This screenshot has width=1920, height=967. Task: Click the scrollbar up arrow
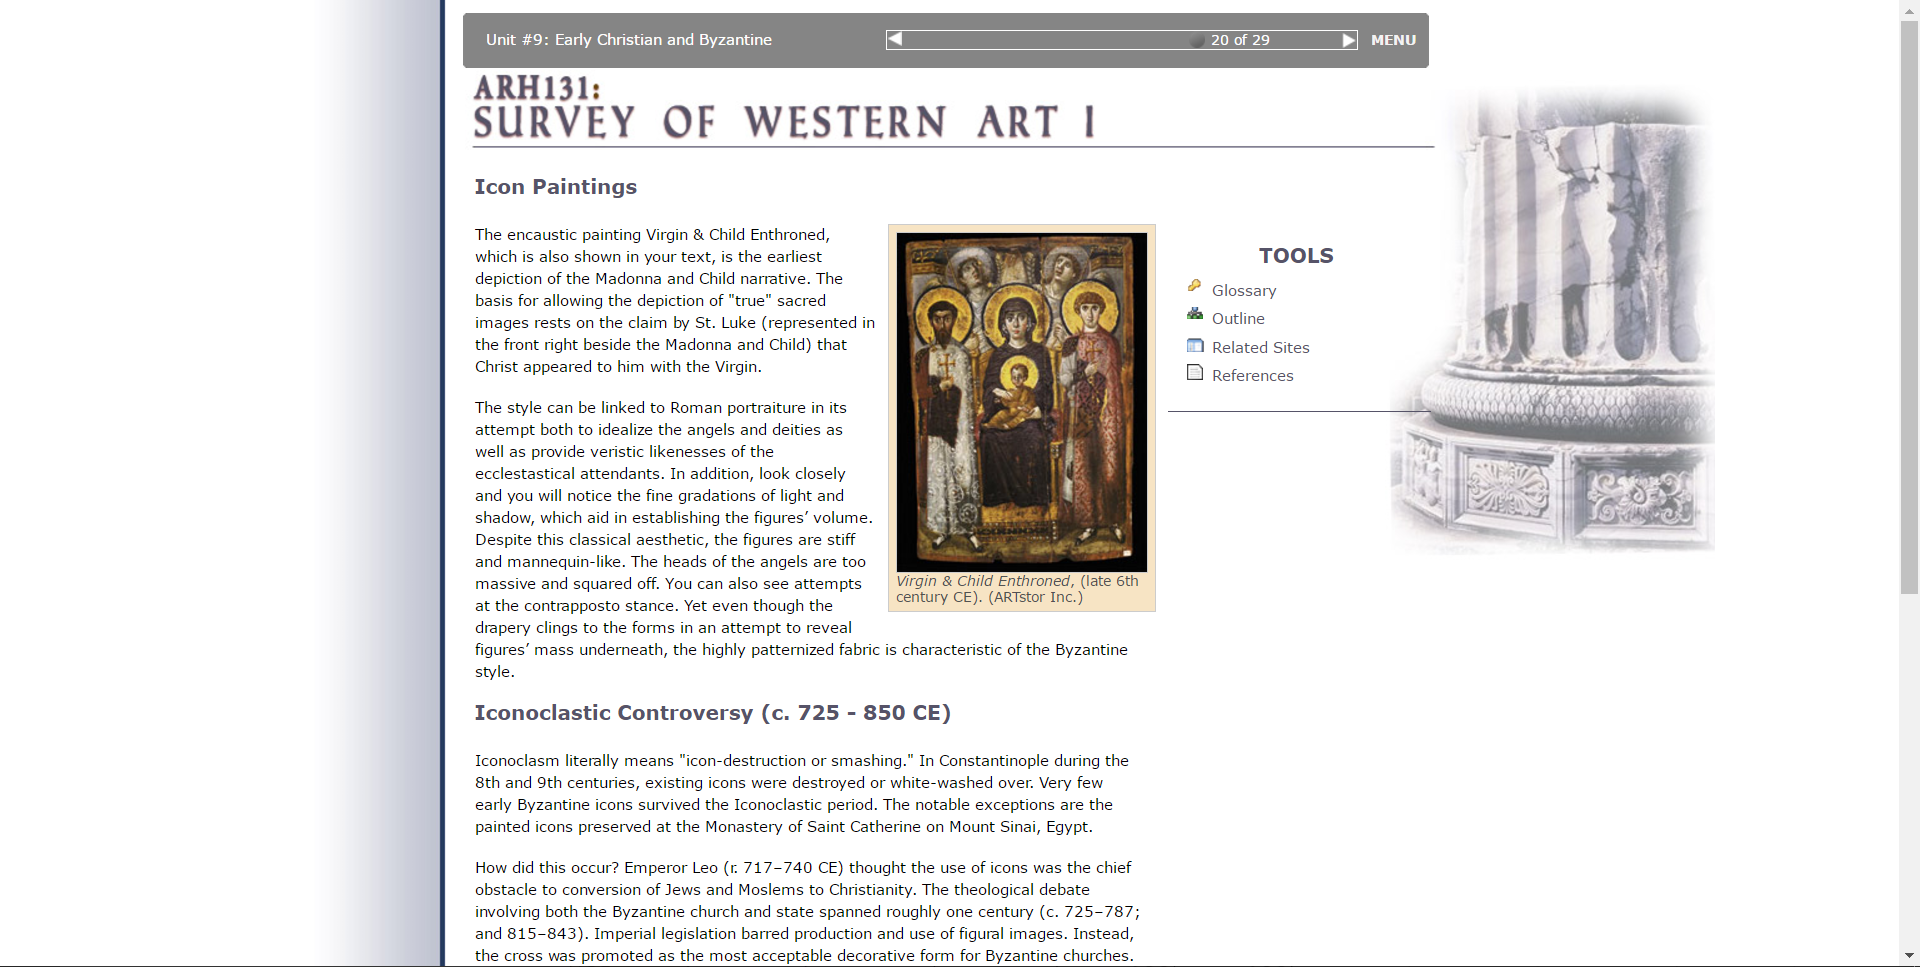(1909, 9)
